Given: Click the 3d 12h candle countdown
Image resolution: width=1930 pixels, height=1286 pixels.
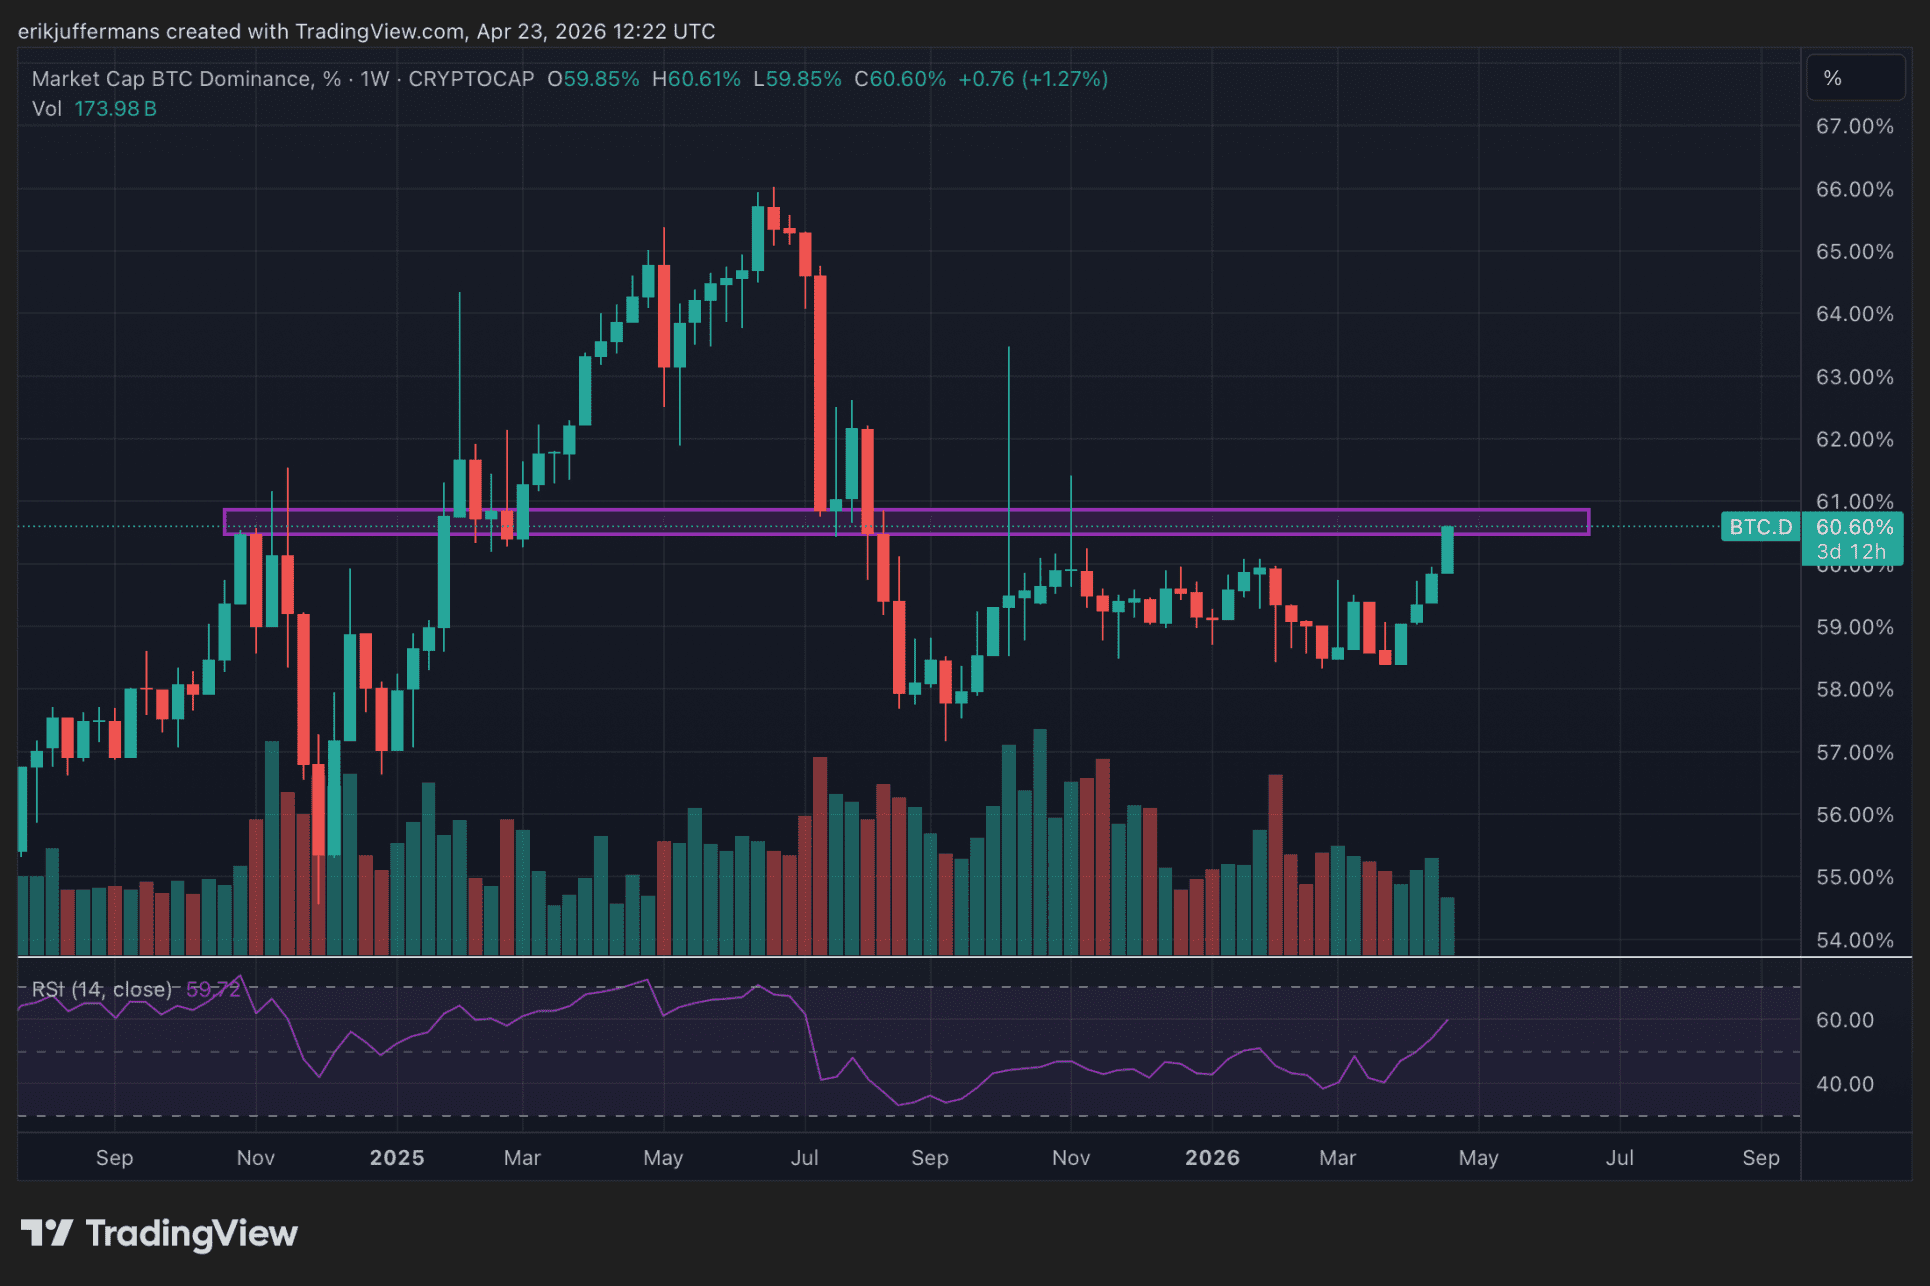Looking at the screenshot, I should click(x=1850, y=552).
